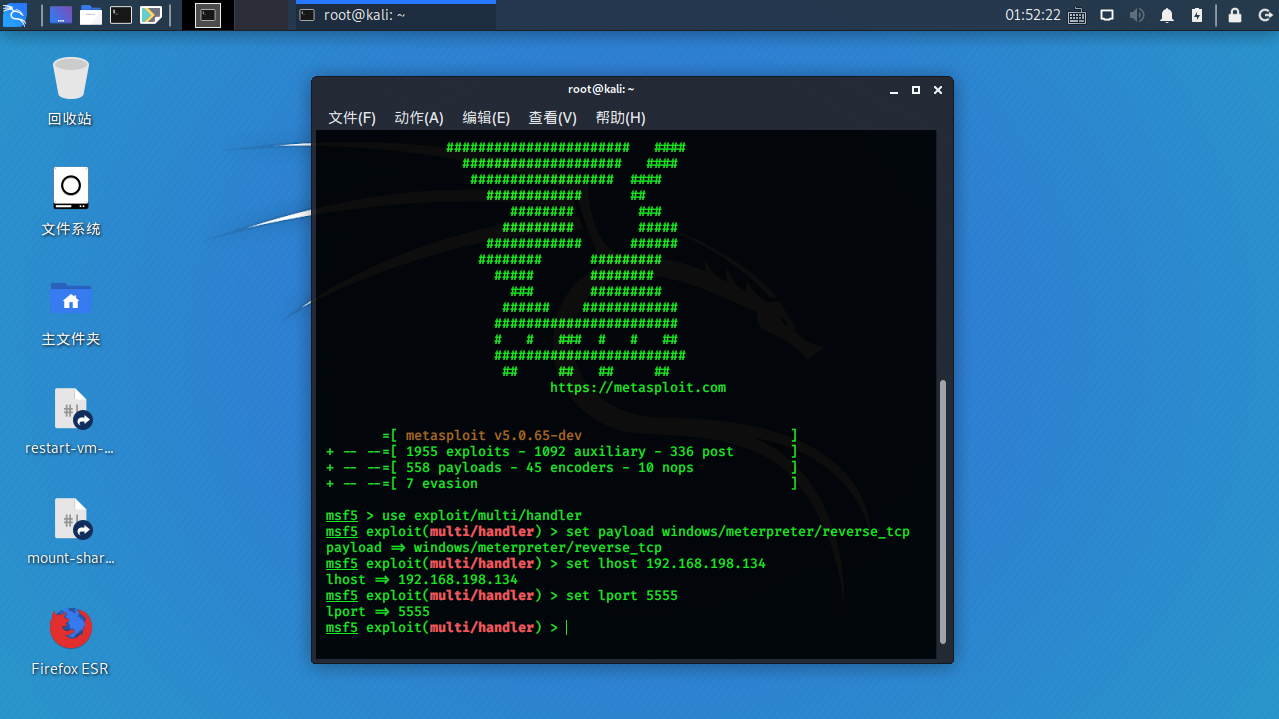The height and width of the screenshot is (719, 1279).
Task: Launch the terminal emulator from panel
Action: (x=121, y=15)
